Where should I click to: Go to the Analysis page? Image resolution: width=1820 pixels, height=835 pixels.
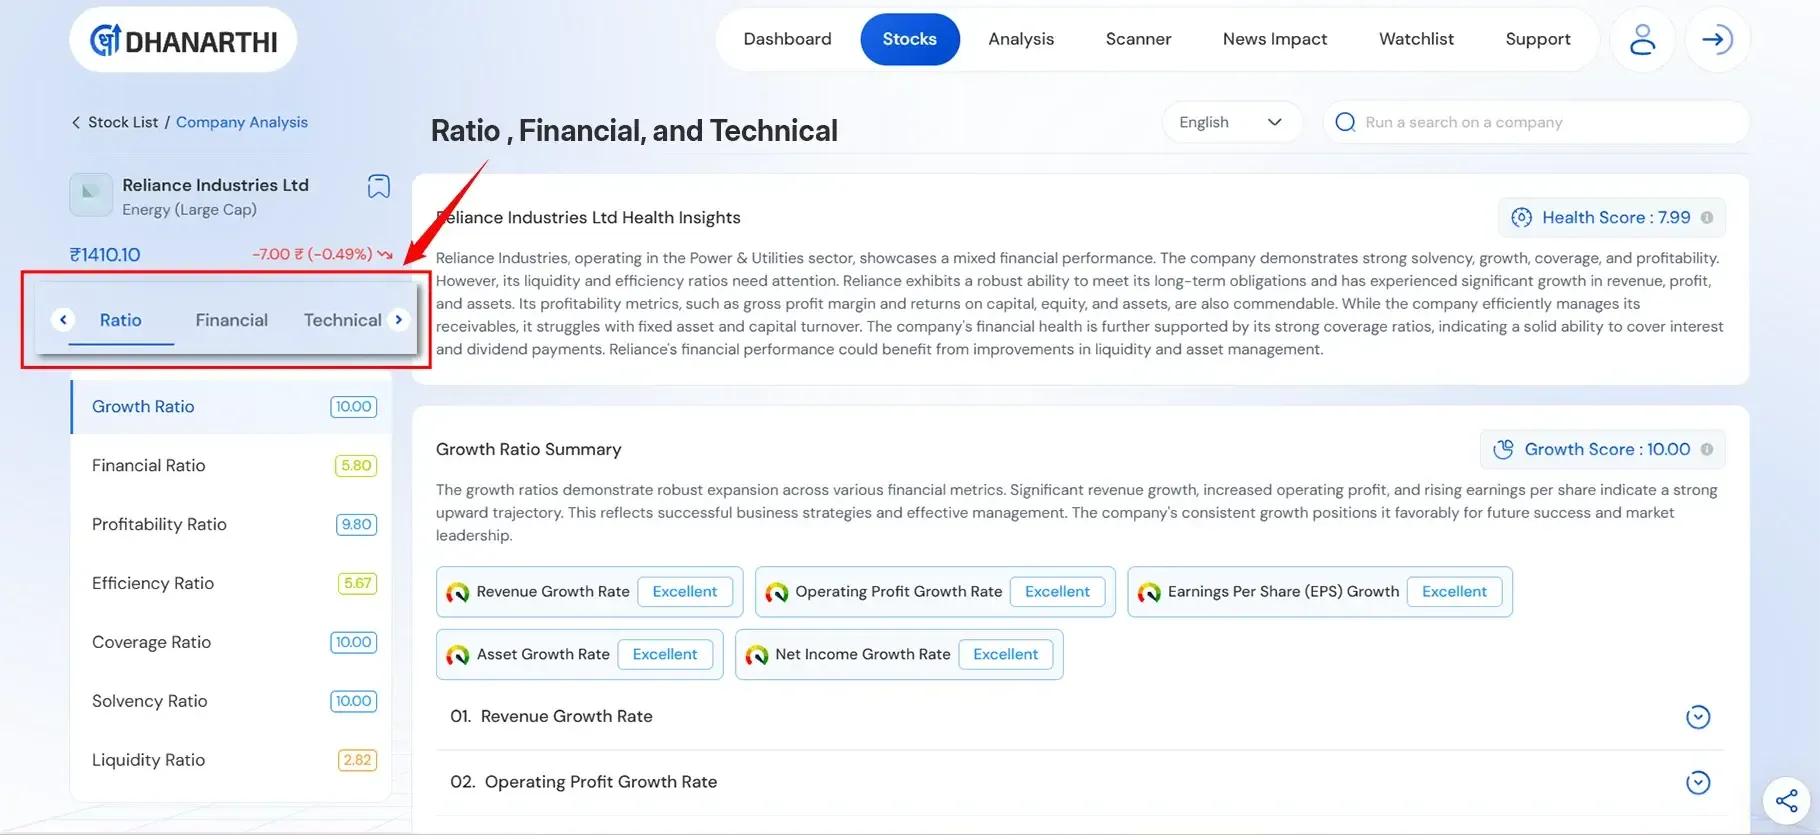pyautogui.click(x=1021, y=39)
